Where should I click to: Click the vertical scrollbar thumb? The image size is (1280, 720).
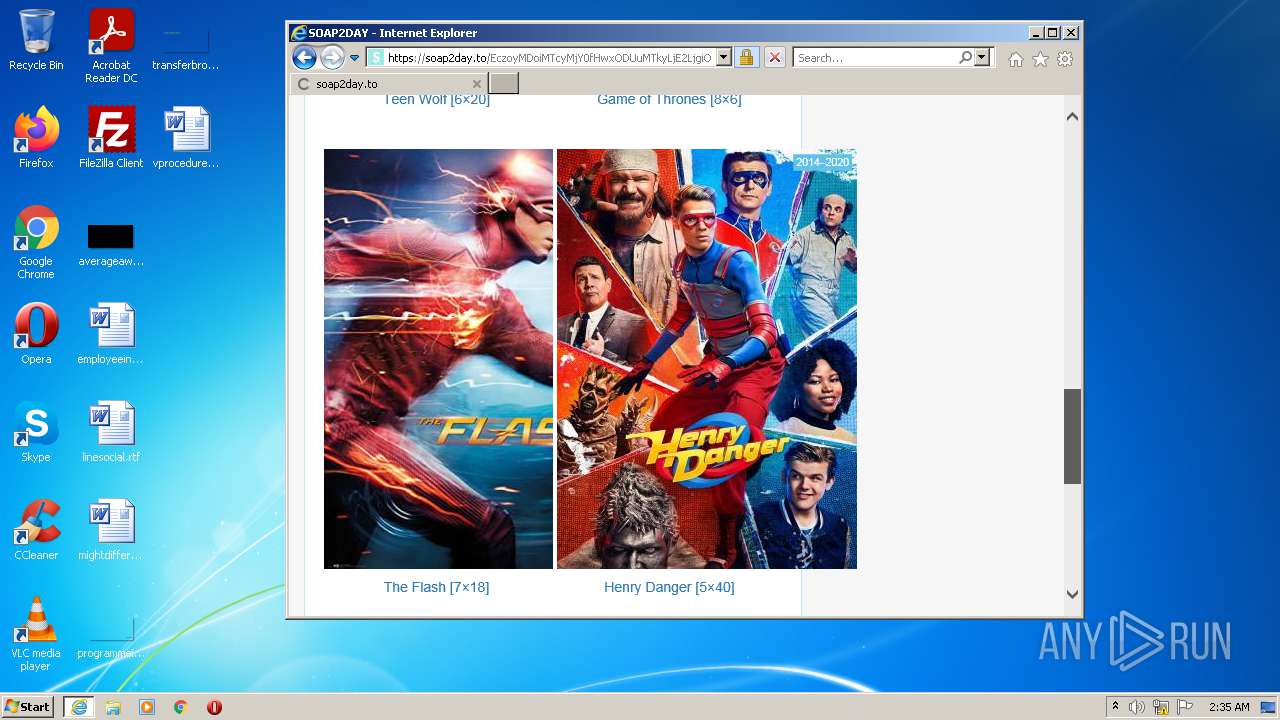click(x=1072, y=436)
